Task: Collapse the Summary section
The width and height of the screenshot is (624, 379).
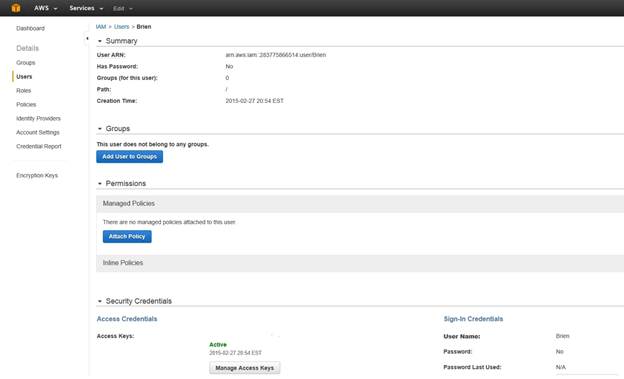Action: click(99, 41)
